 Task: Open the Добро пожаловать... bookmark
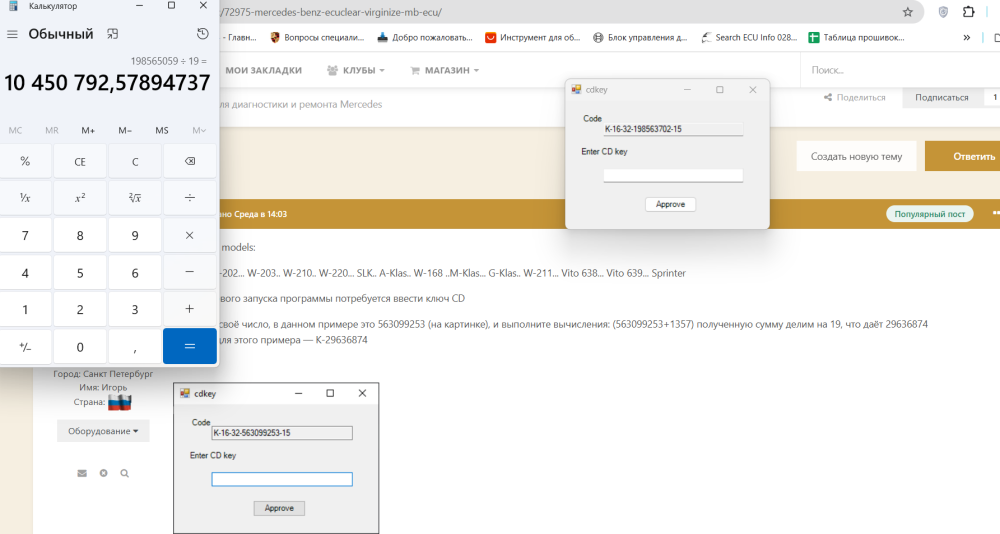coord(425,38)
